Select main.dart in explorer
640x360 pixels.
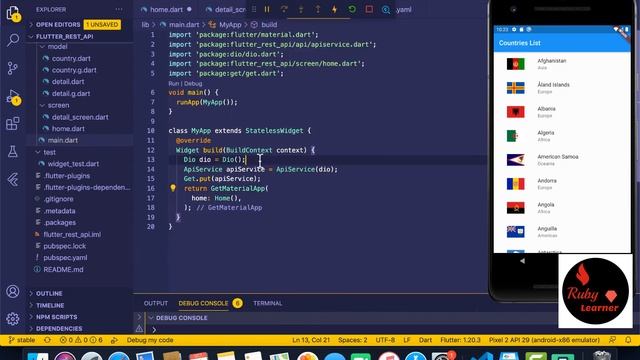click(x=62, y=140)
